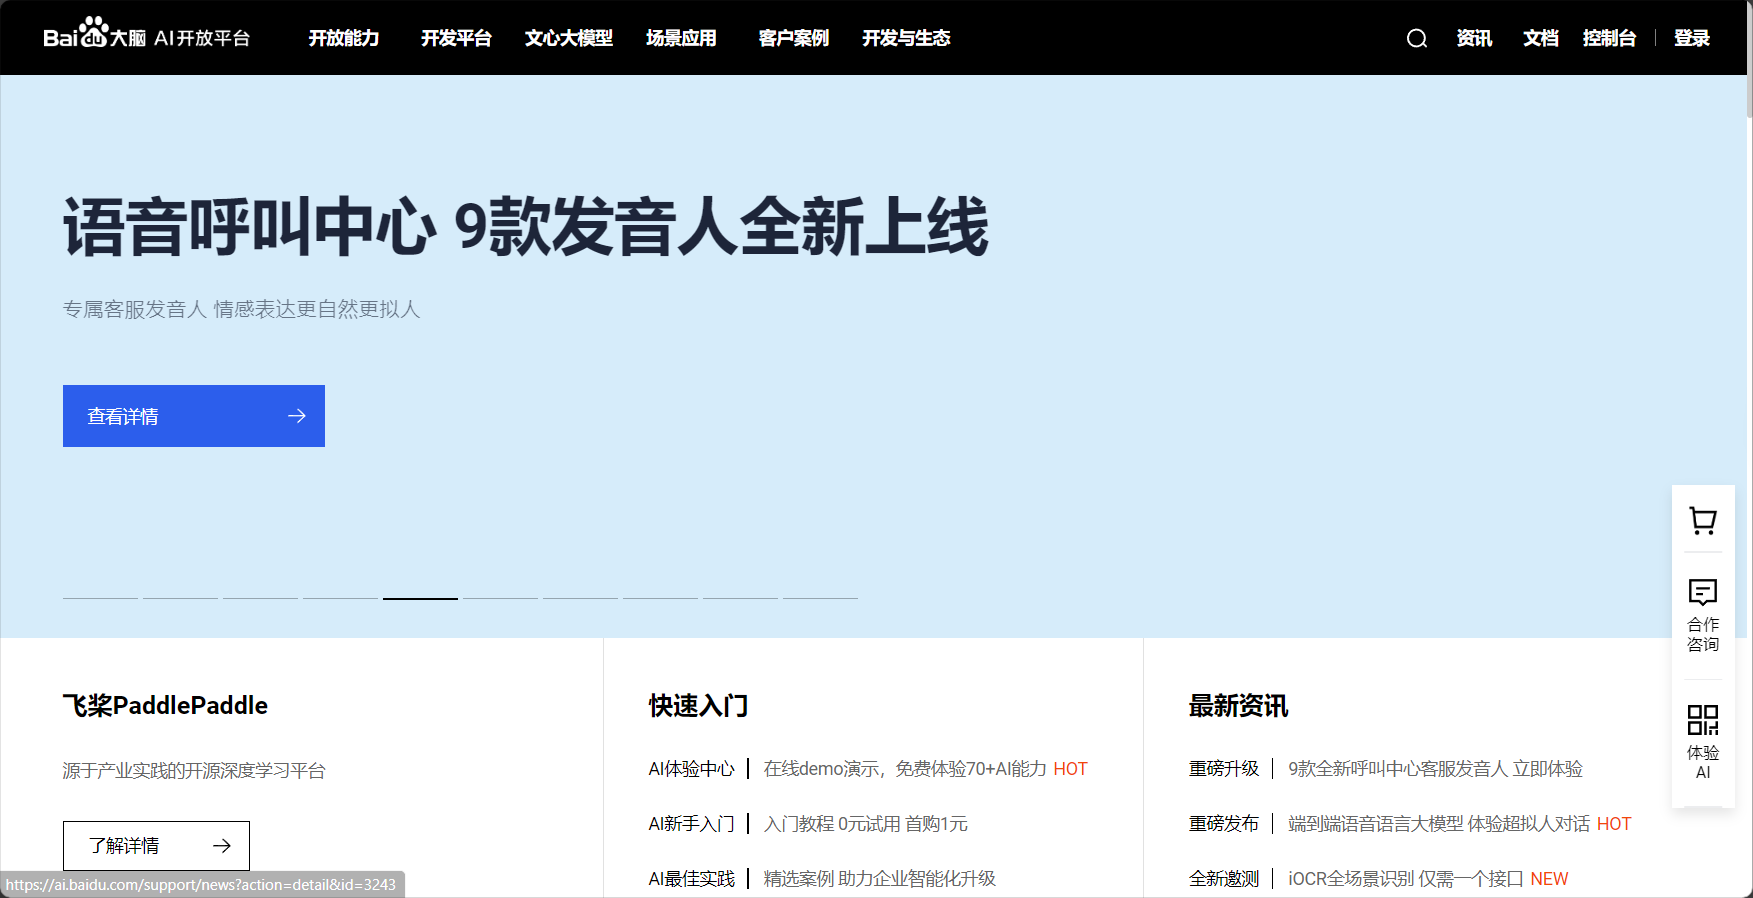Viewport: 1753px width, 898px height.
Task: Open the 场景应用 menu
Action: (681, 38)
